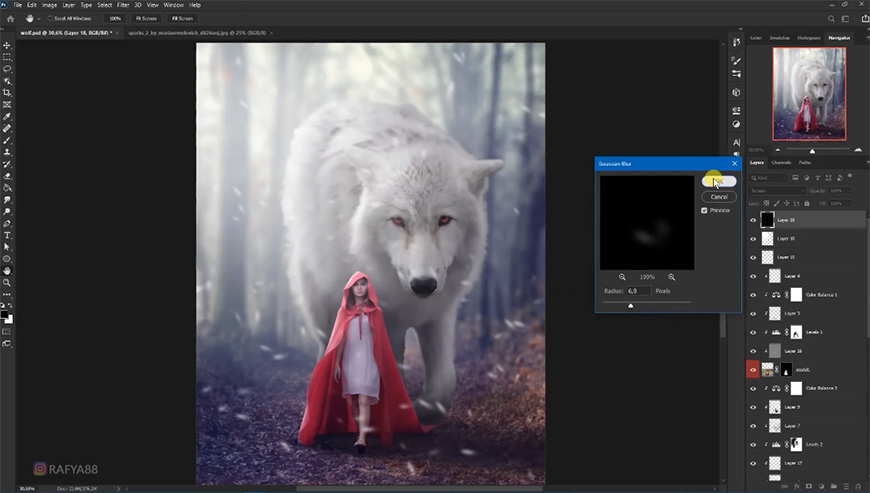The image size is (870, 493).
Task: Select the Crop tool
Action: click(7, 93)
